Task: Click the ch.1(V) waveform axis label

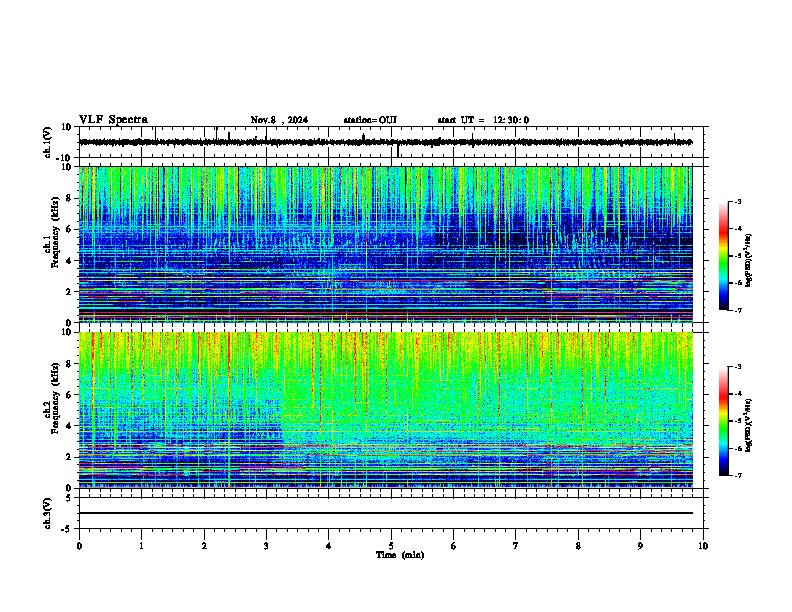Action: [x=47, y=142]
